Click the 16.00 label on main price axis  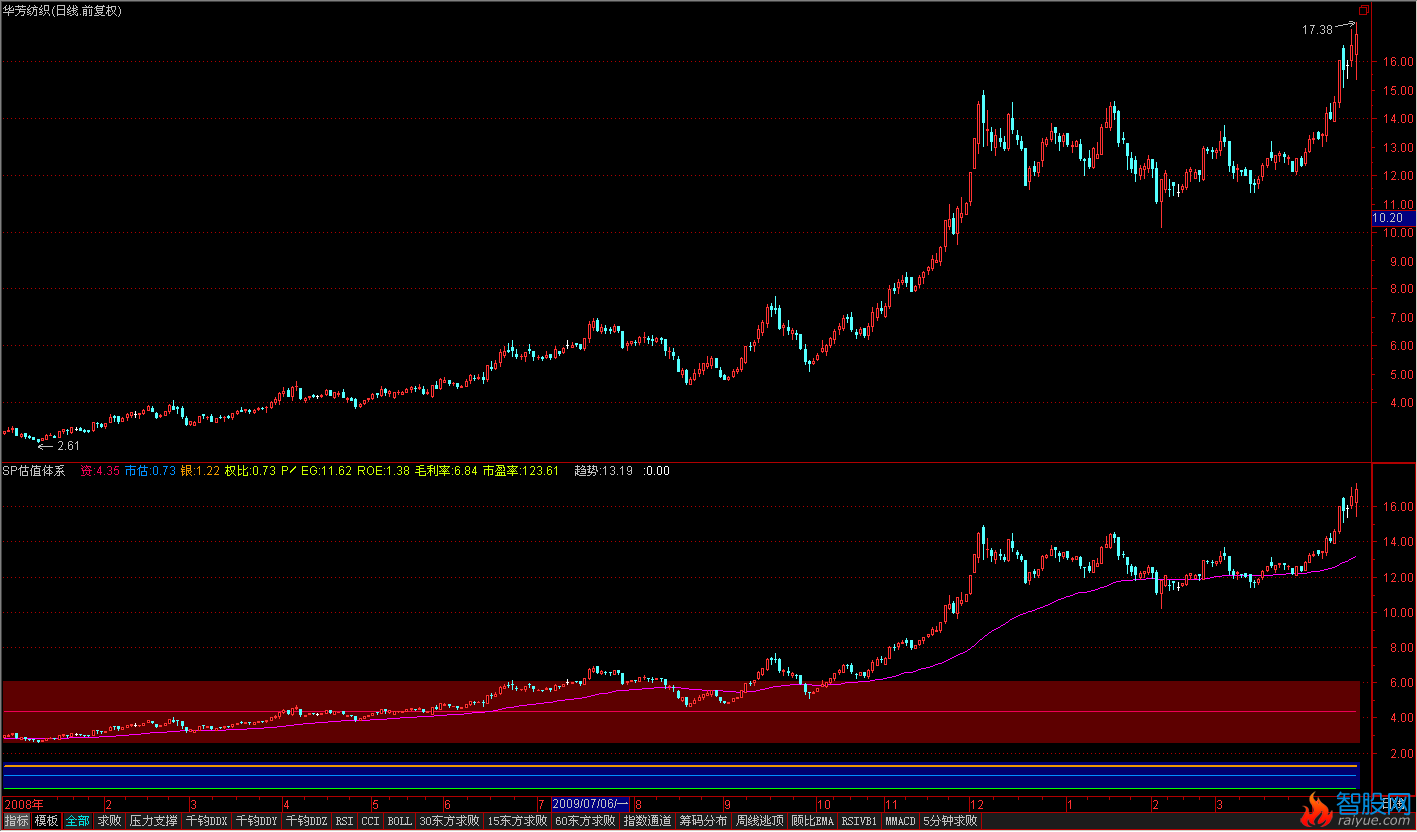click(1396, 62)
